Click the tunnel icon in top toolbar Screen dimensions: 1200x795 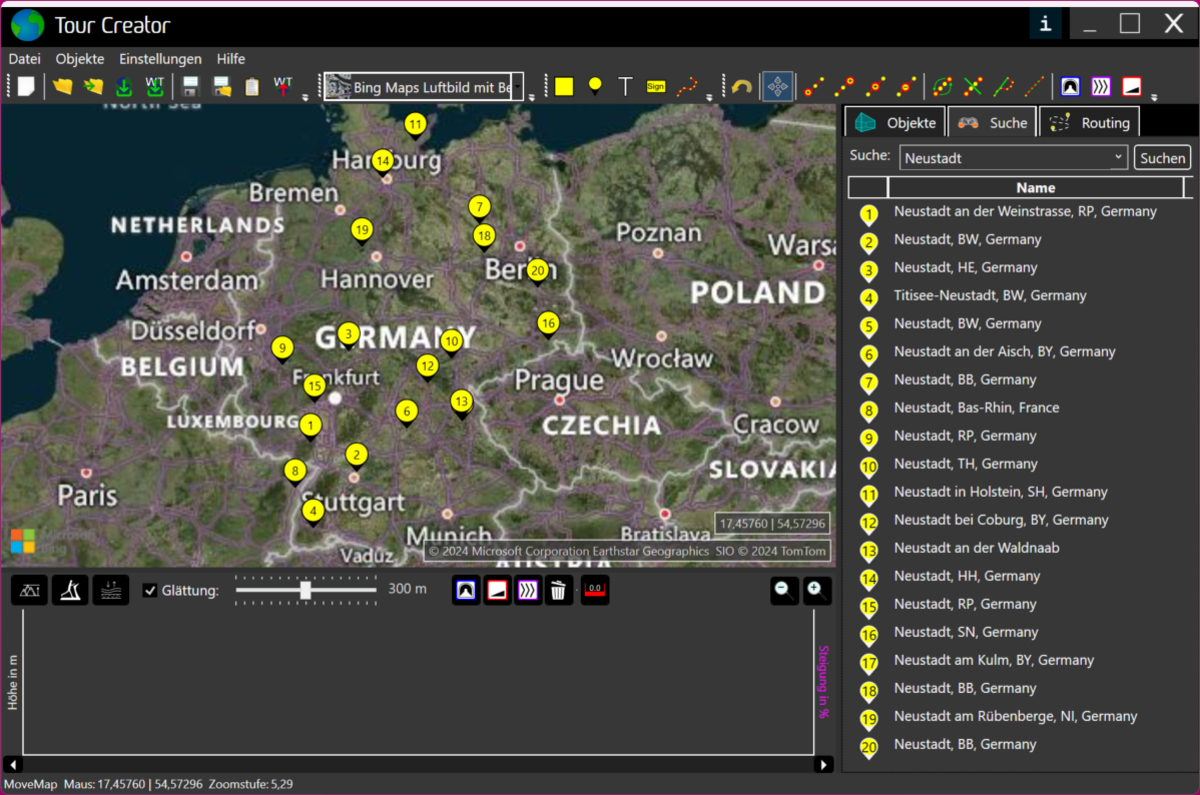point(1071,87)
